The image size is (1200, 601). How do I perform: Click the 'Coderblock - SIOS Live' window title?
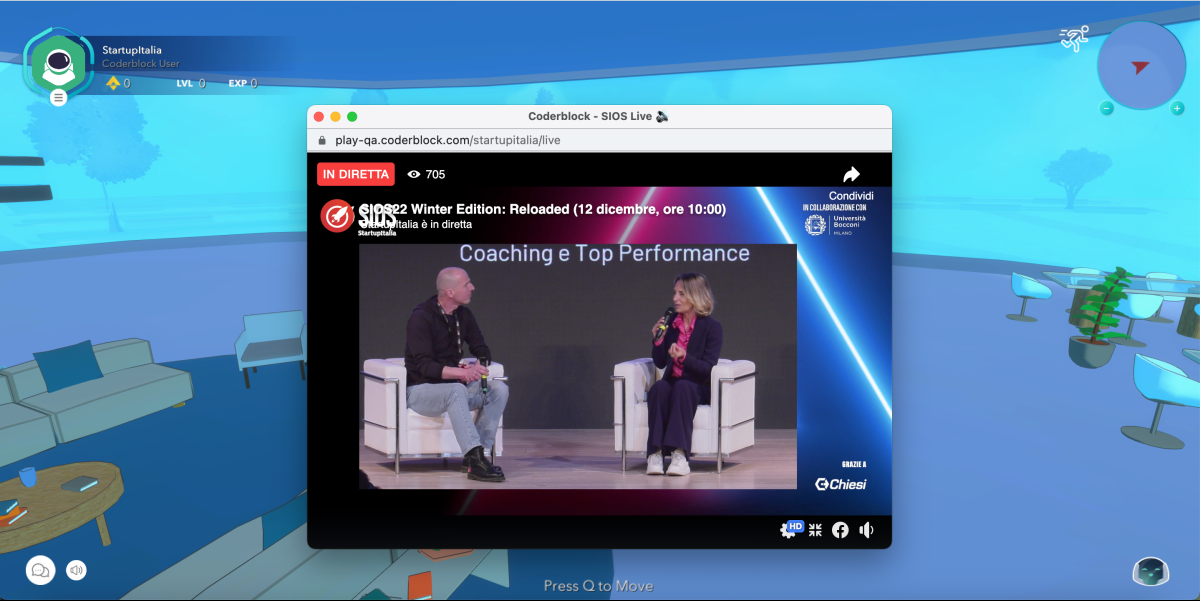click(x=599, y=116)
